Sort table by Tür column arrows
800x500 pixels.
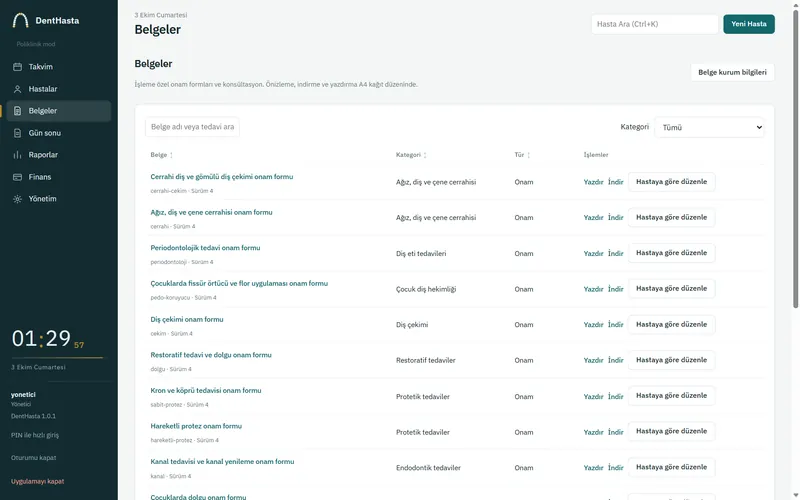point(529,155)
